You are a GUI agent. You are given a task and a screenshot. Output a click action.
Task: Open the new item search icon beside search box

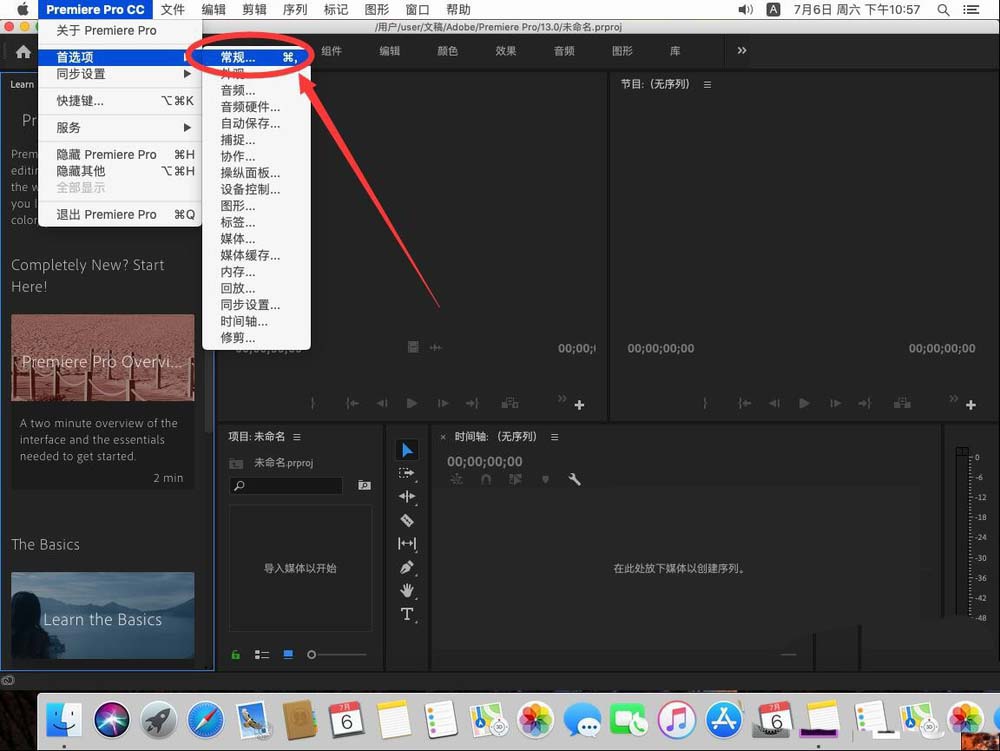pyautogui.click(x=364, y=486)
